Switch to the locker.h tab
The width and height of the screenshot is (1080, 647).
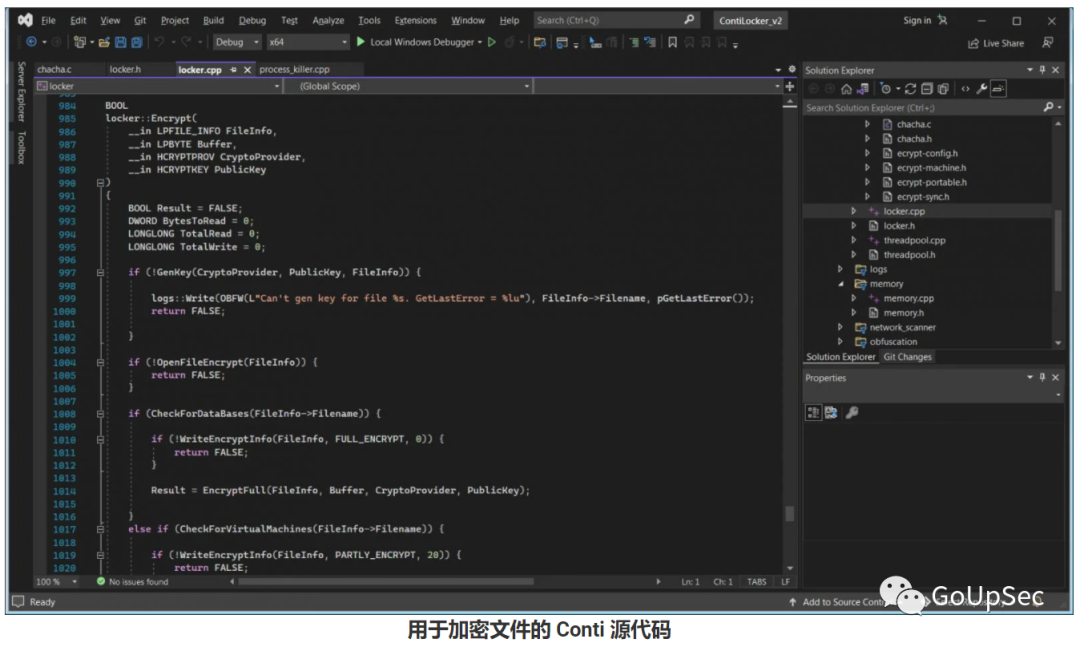point(125,70)
